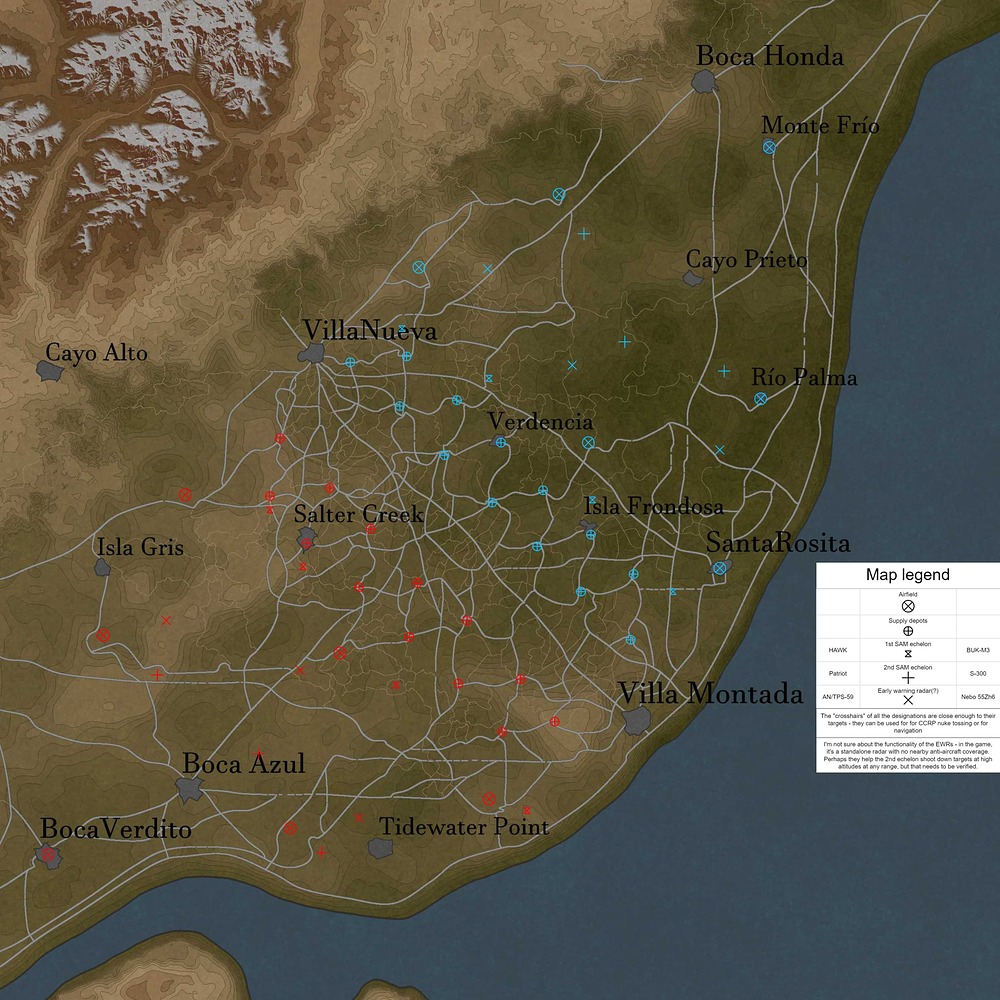Click the red marker near Tidewater Point
1000x1000 pixels.
[489, 800]
